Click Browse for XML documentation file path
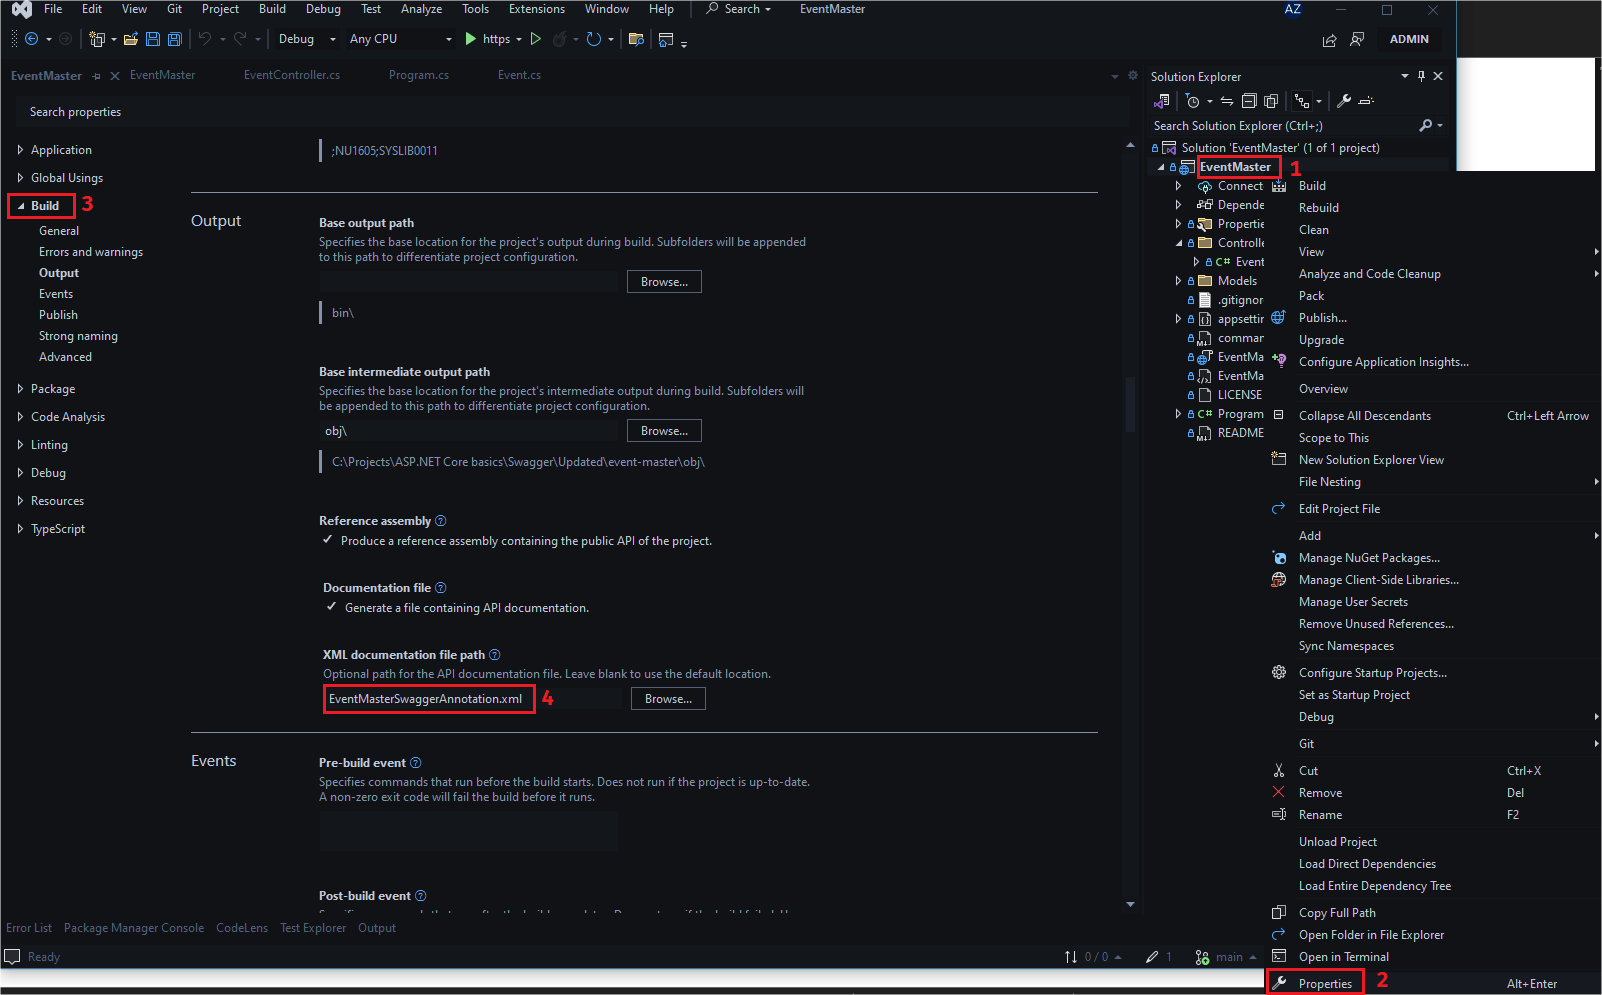This screenshot has width=1602, height=995. click(x=668, y=699)
